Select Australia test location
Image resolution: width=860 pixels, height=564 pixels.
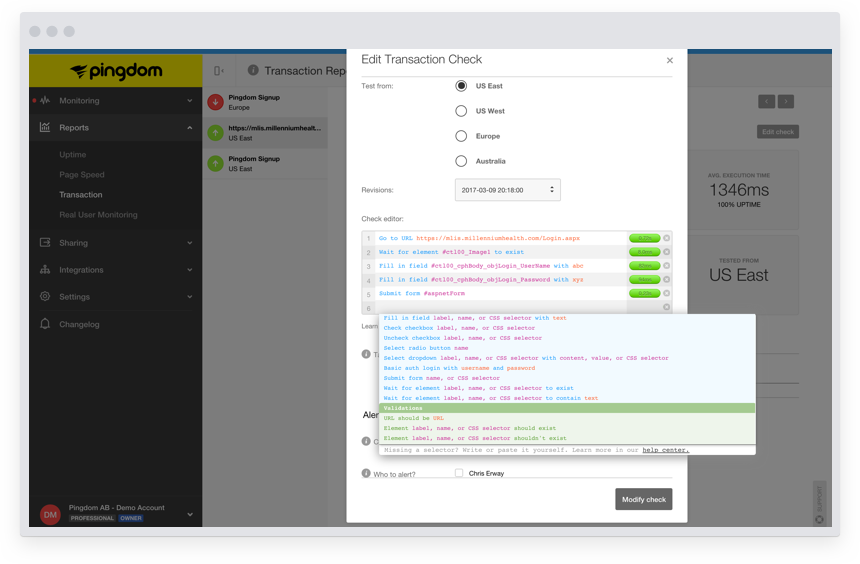[461, 161]
